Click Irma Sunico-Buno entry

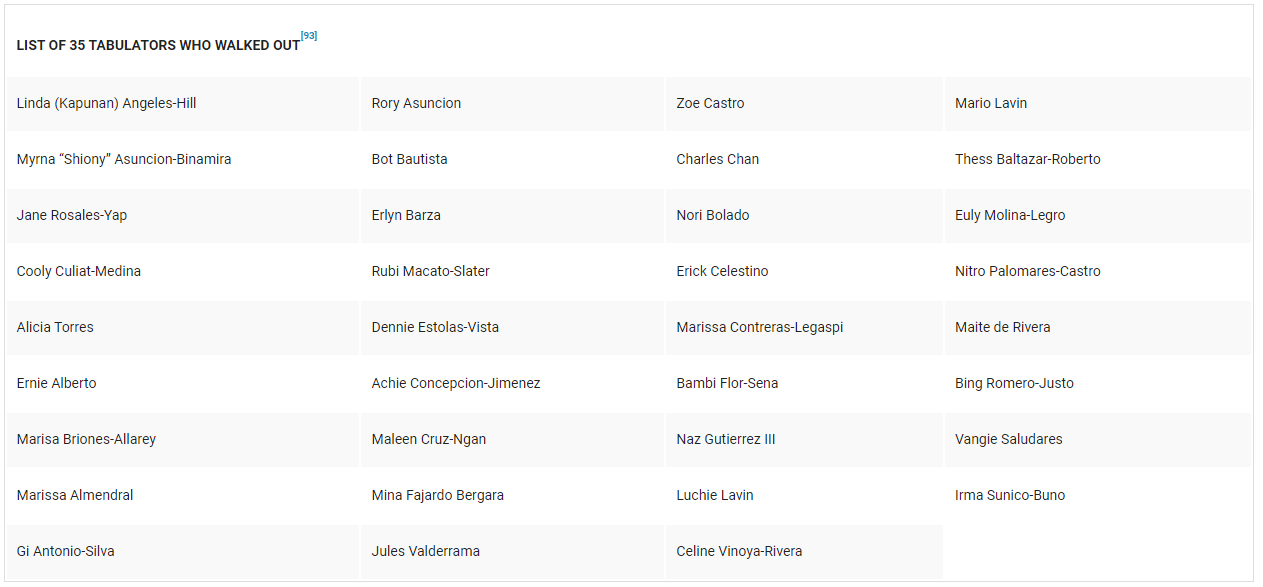point(1010,495)
